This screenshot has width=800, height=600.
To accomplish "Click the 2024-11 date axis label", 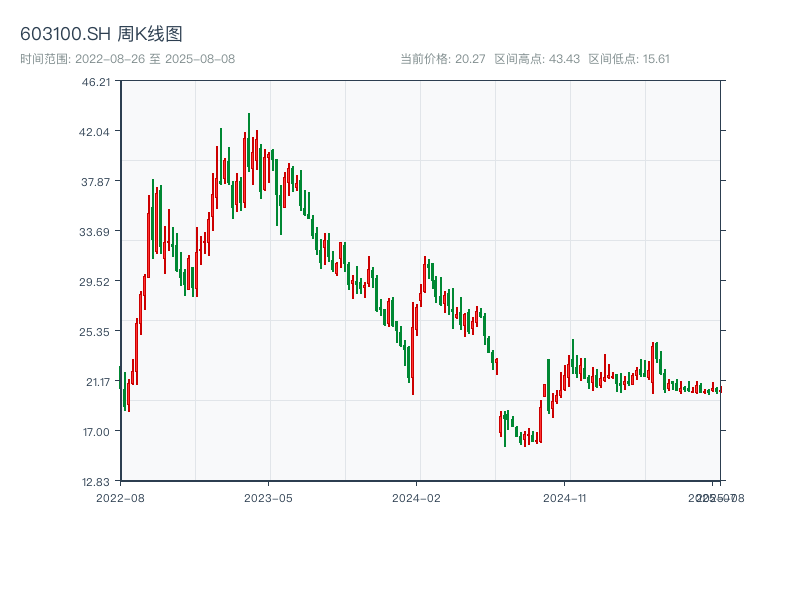I will click(x=565, y=497).
